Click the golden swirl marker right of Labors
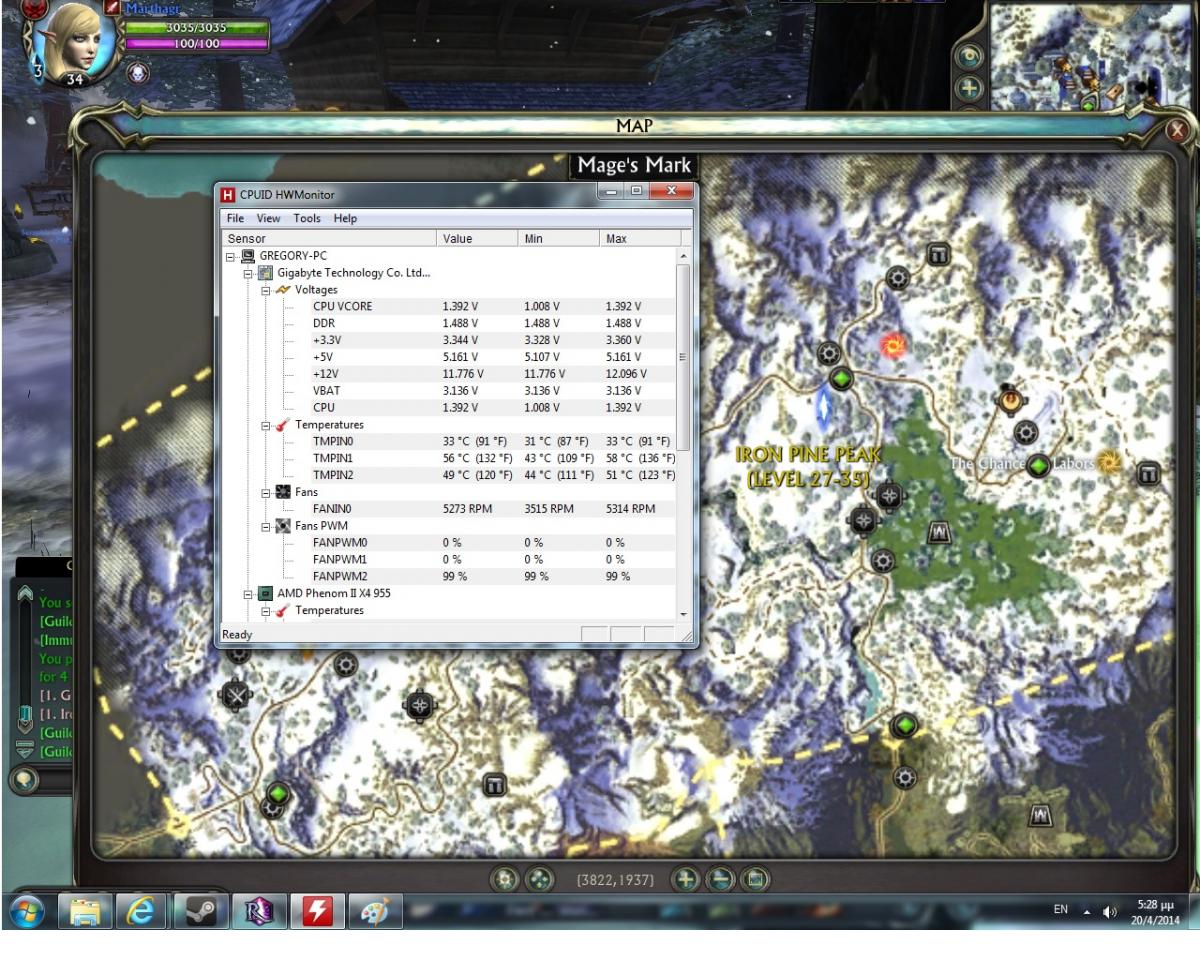Image resolution: width=1200 pixels, height=960 pixels. [1108, 462]
